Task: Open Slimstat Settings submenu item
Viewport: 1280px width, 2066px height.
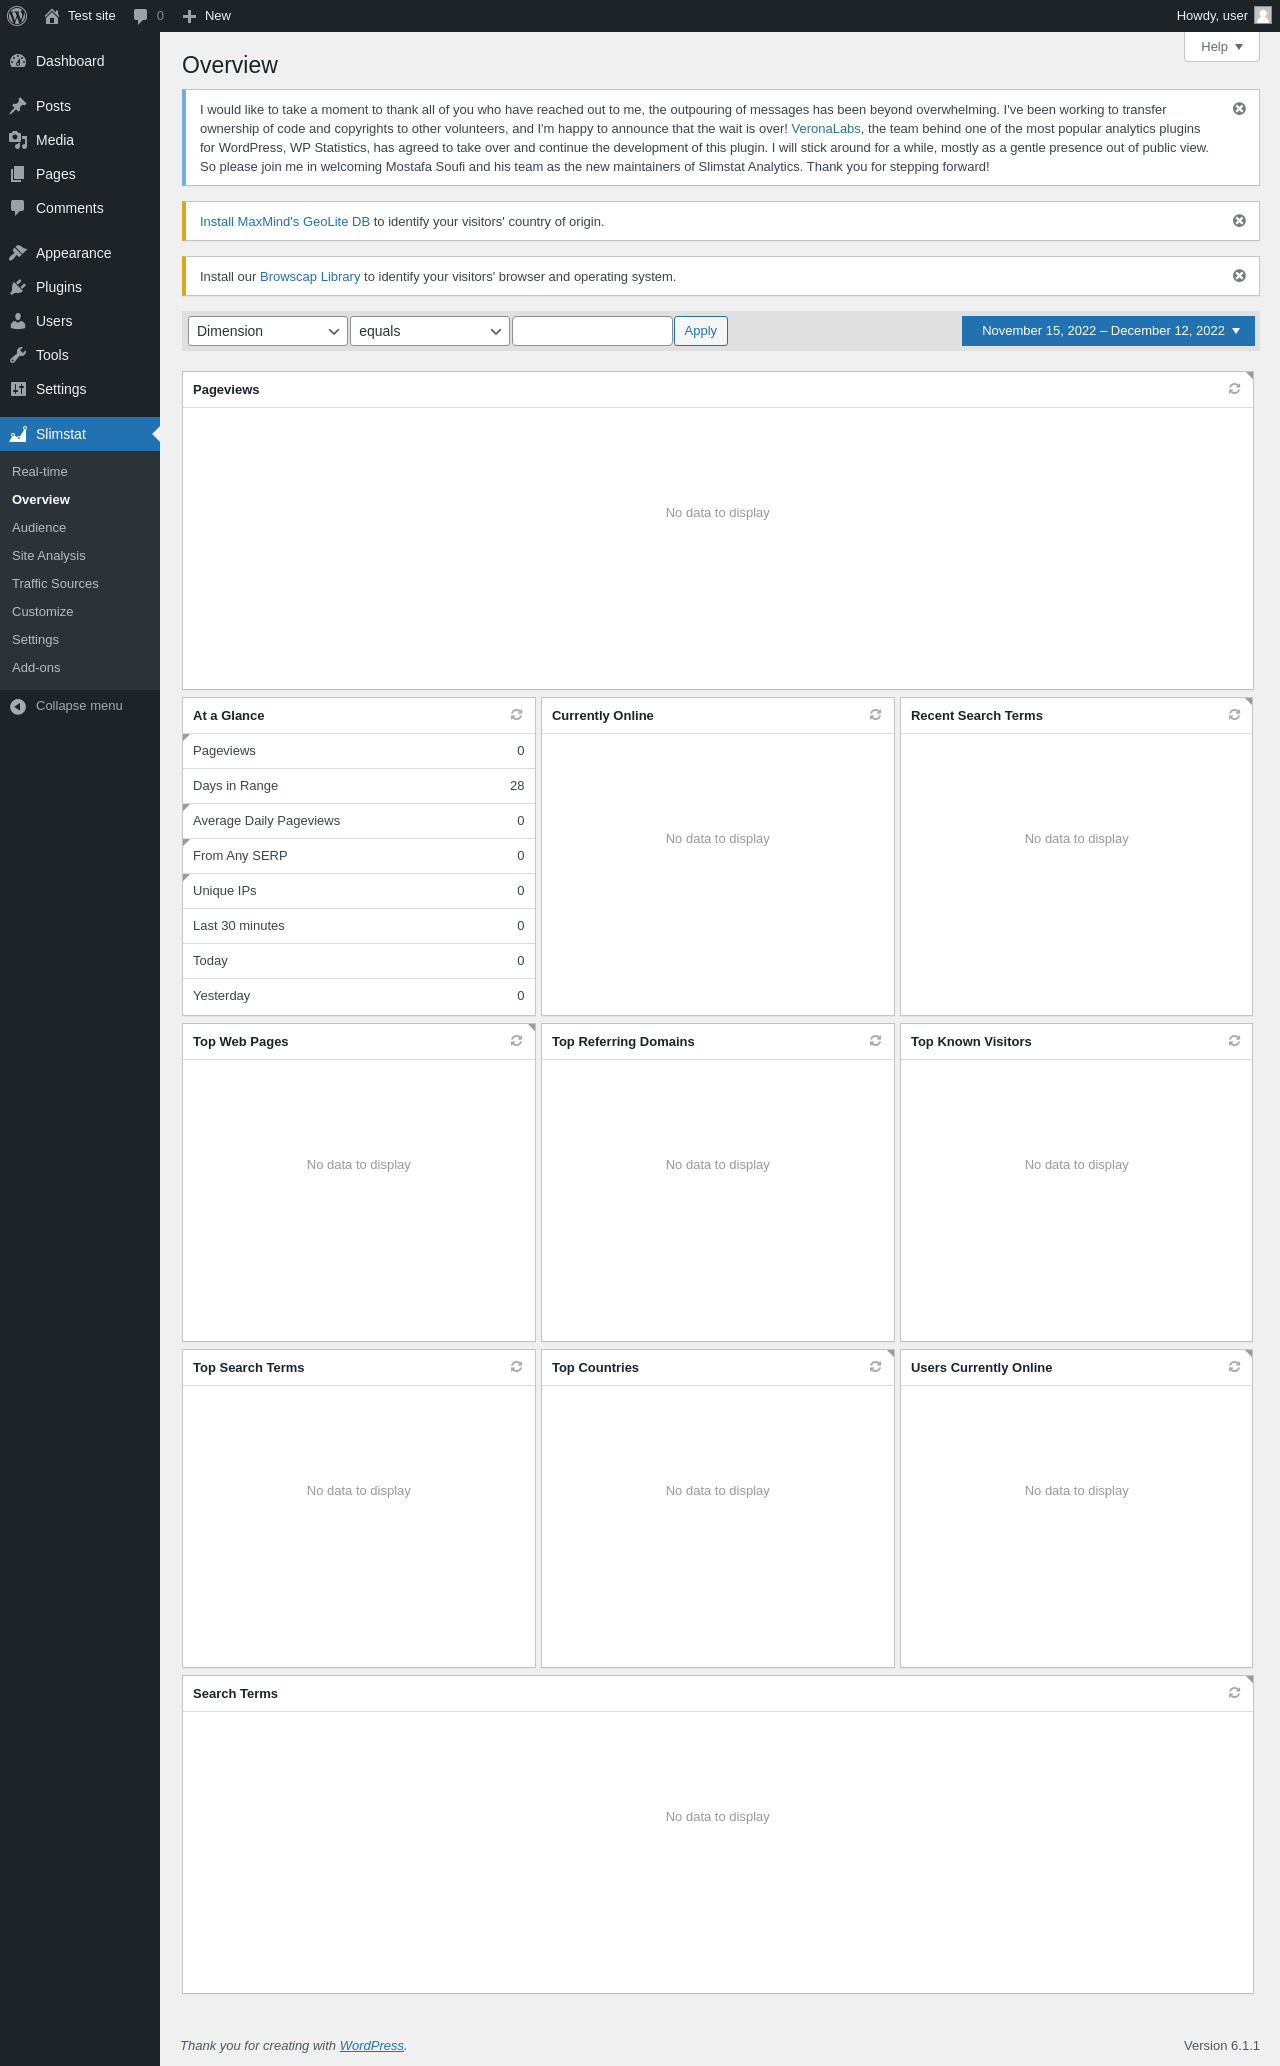Action: (80, 640)
